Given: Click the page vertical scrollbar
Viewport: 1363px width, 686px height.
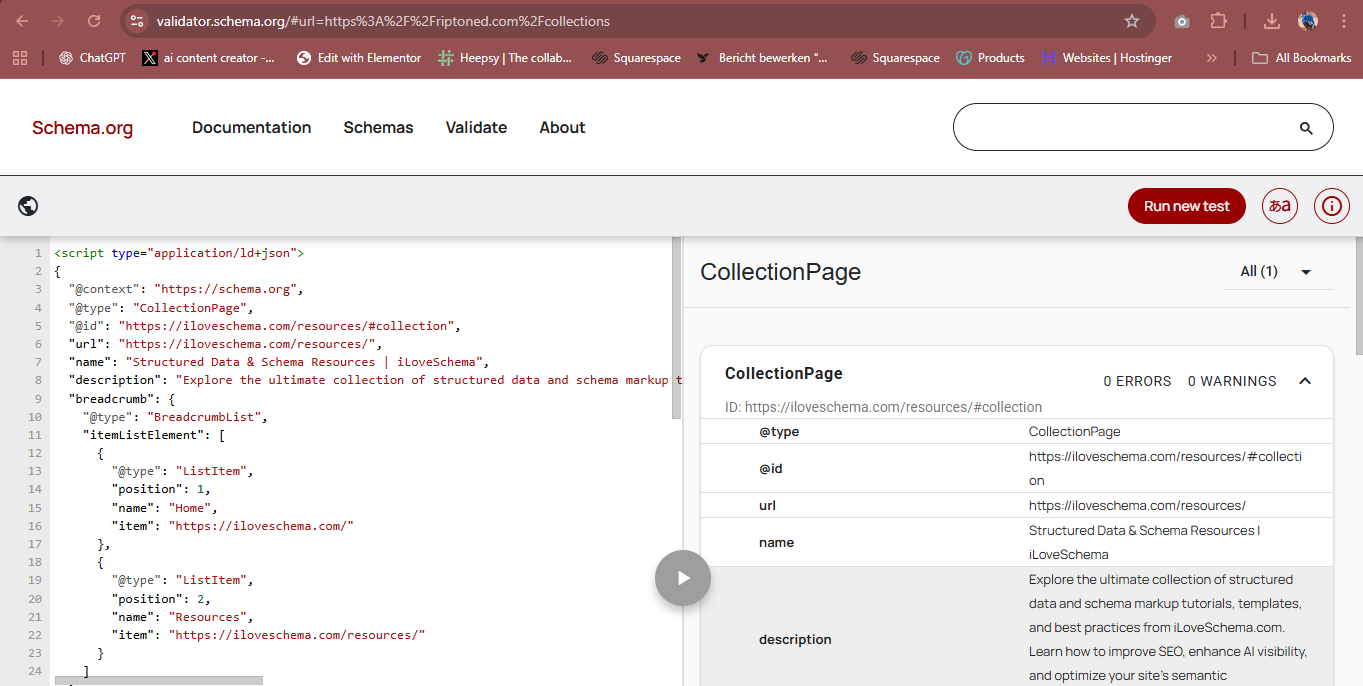Looking at the screenshot, I should (1358, 297).
